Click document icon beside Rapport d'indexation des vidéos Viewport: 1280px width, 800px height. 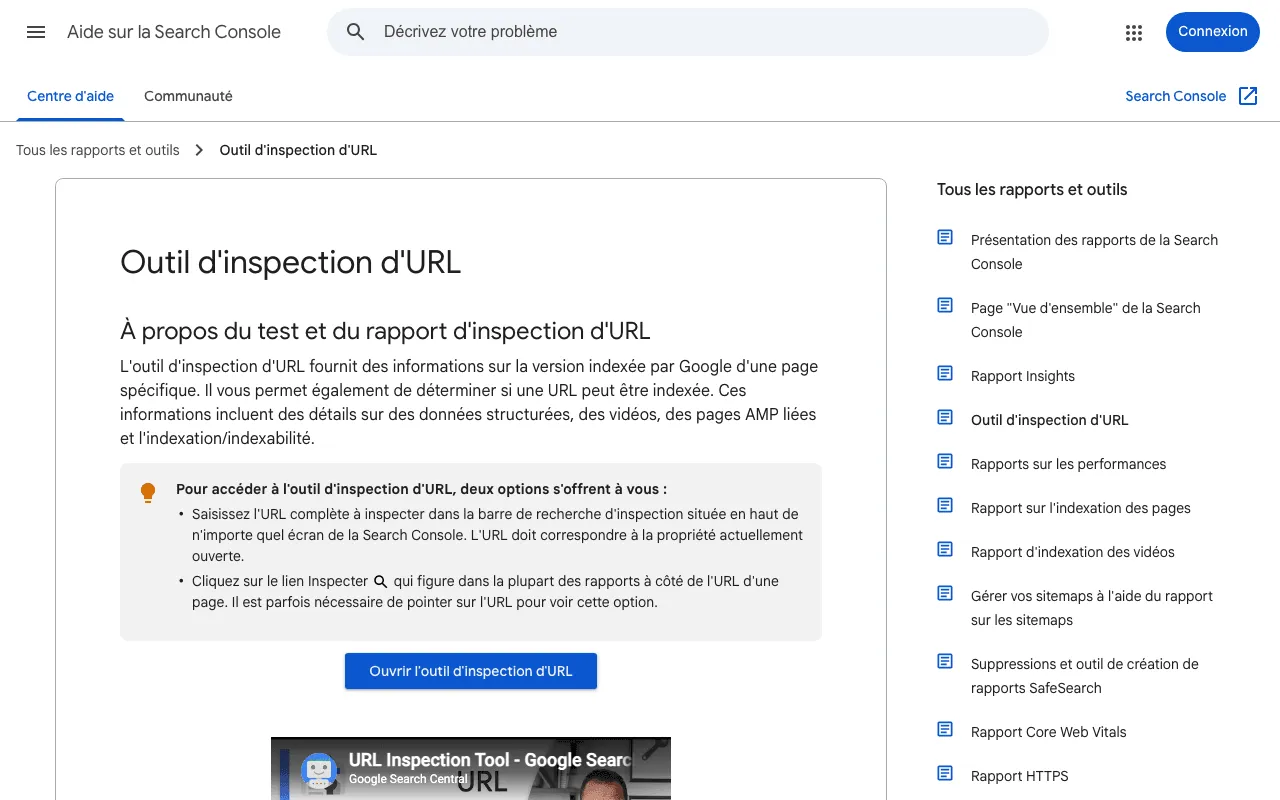(x=945, y=549)
